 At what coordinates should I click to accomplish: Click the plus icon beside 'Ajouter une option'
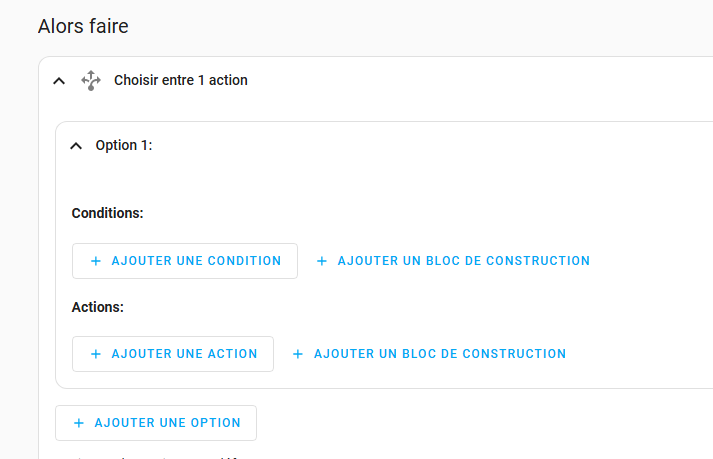click(x=79, y=423)
